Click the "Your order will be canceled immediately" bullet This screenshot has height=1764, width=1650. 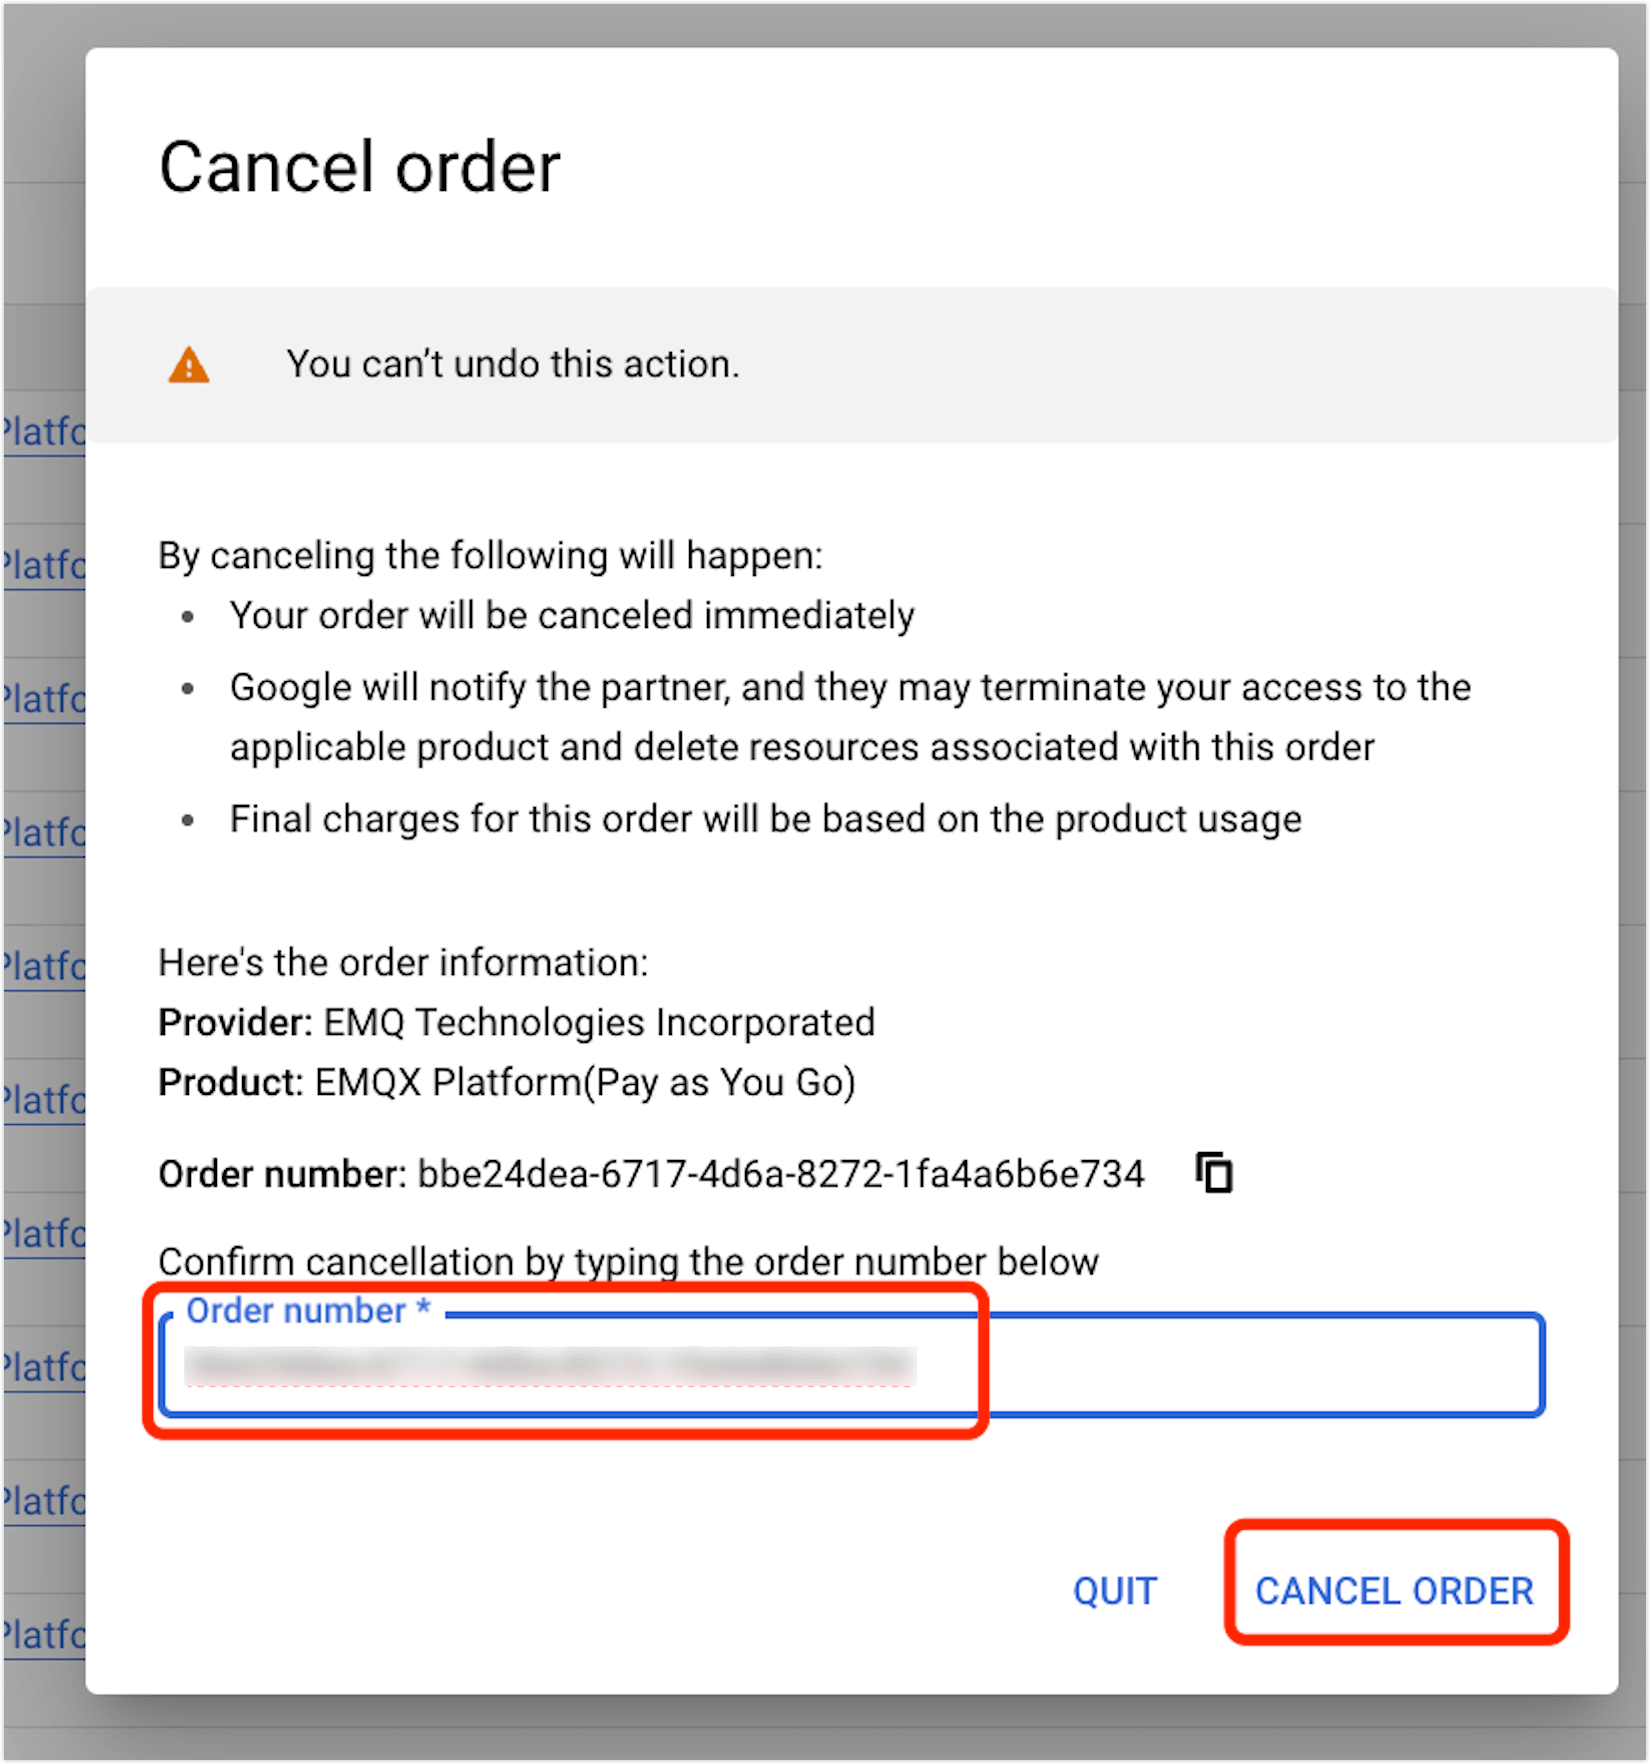(572, 616)
